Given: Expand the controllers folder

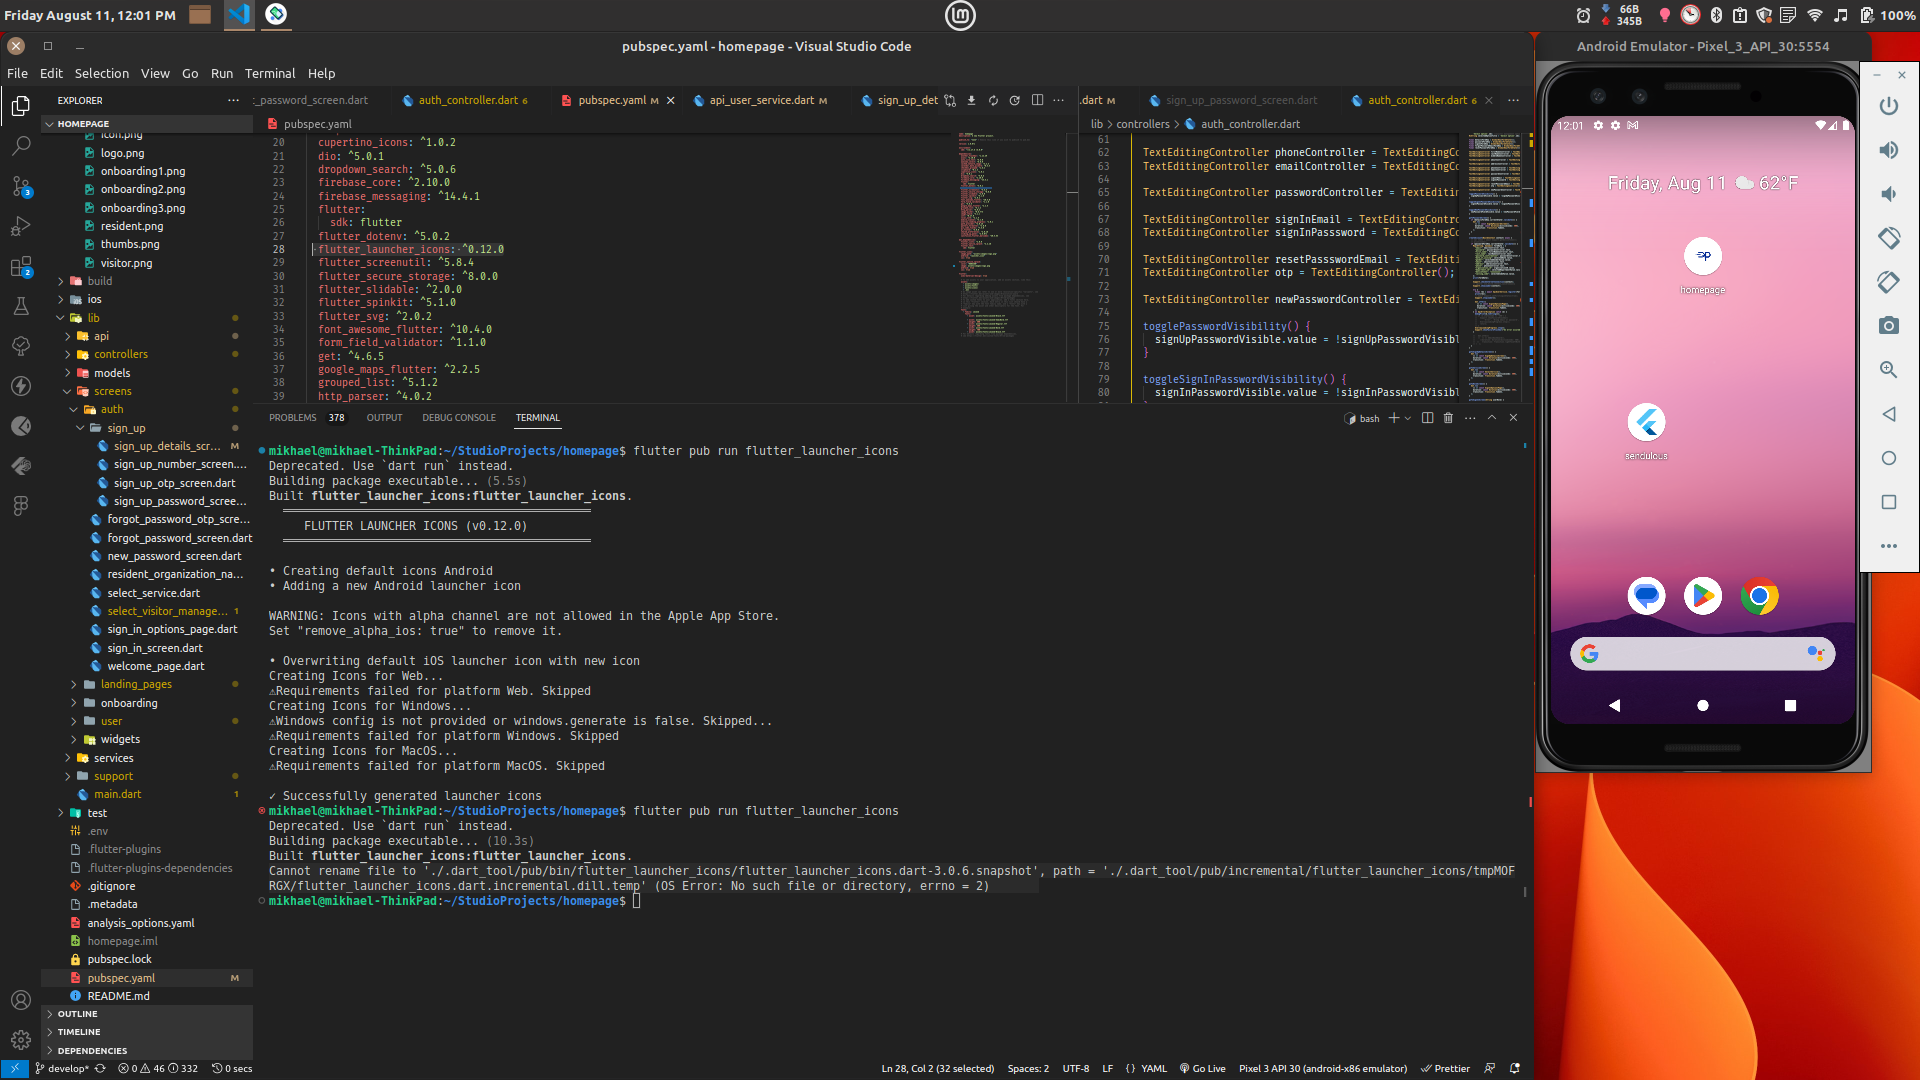Looking at the screenshot, I should (x=120, y=354).
